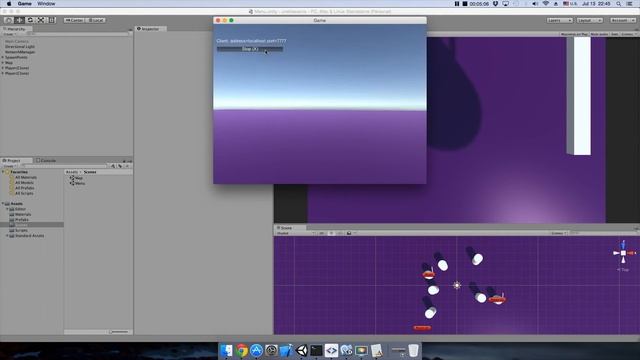Click save-search star icon in Project panel
The height and width of the screenshot is (360, 640).
(x=127, y=166)
